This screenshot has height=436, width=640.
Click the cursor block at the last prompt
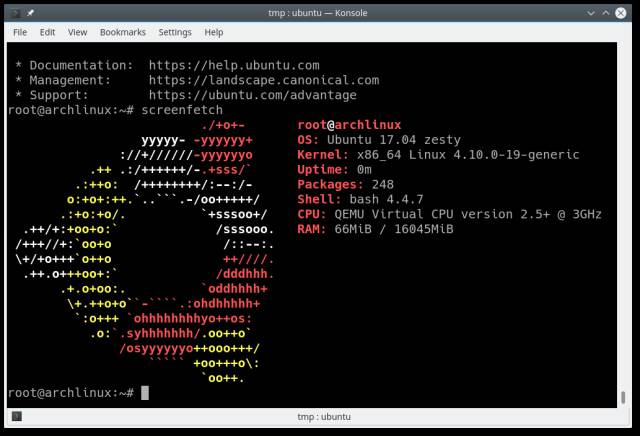[x=145, y=393]
